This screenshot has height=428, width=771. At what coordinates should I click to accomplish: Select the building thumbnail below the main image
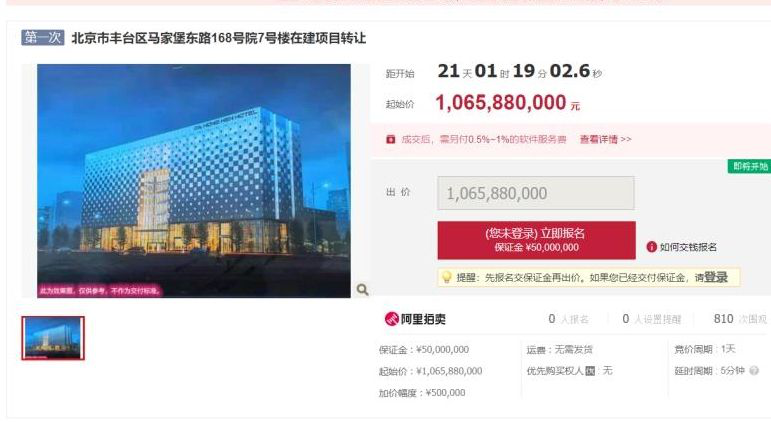[53, 338]
